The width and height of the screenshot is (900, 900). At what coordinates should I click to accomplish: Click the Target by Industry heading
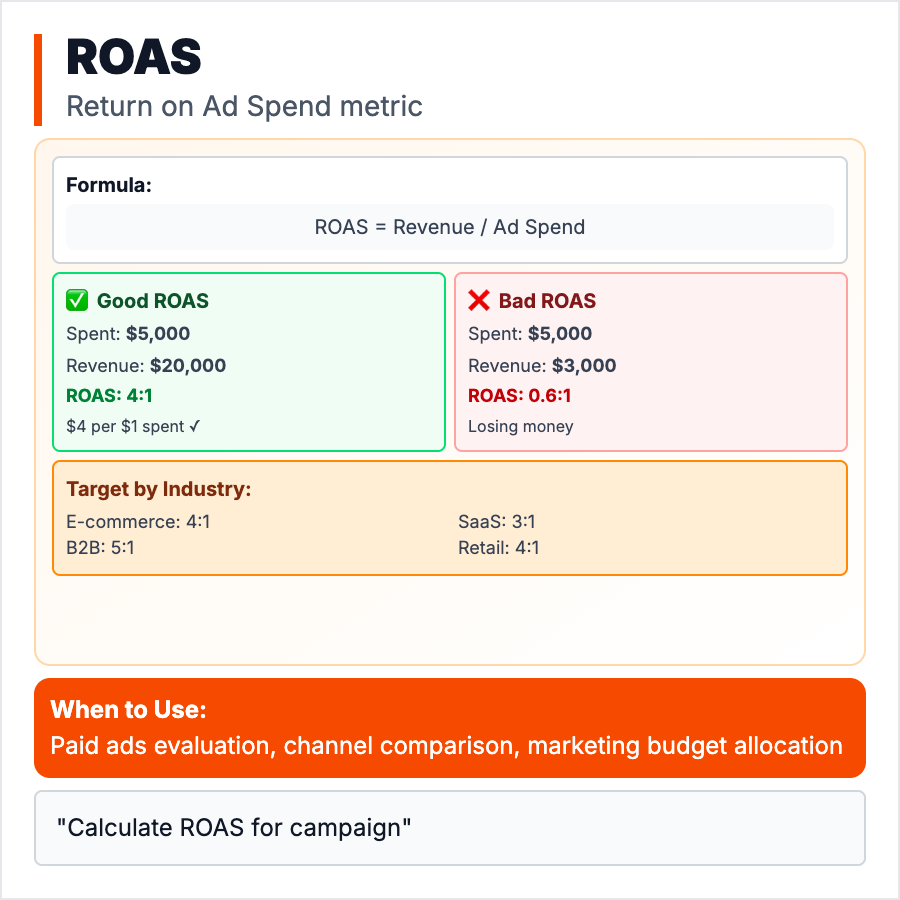(158, 489)
